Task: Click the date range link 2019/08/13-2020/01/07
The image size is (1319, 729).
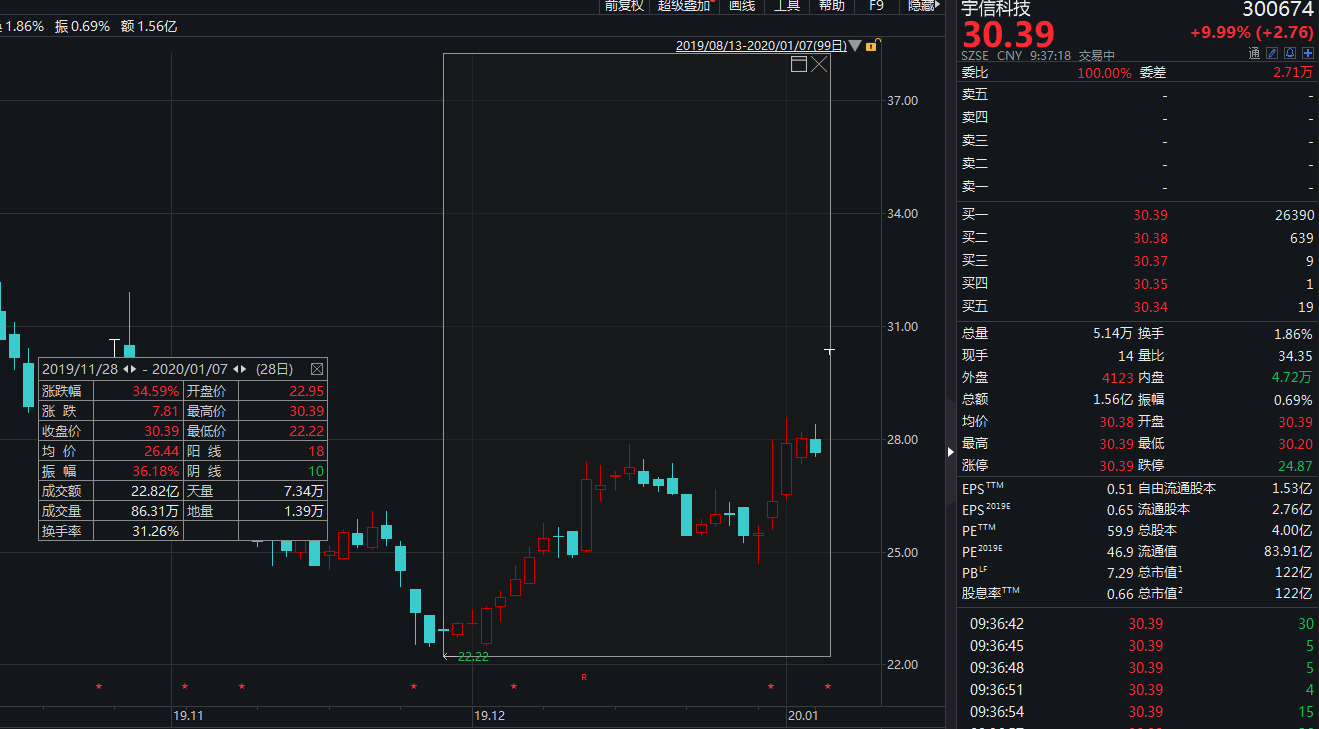Action: [761, 46]
